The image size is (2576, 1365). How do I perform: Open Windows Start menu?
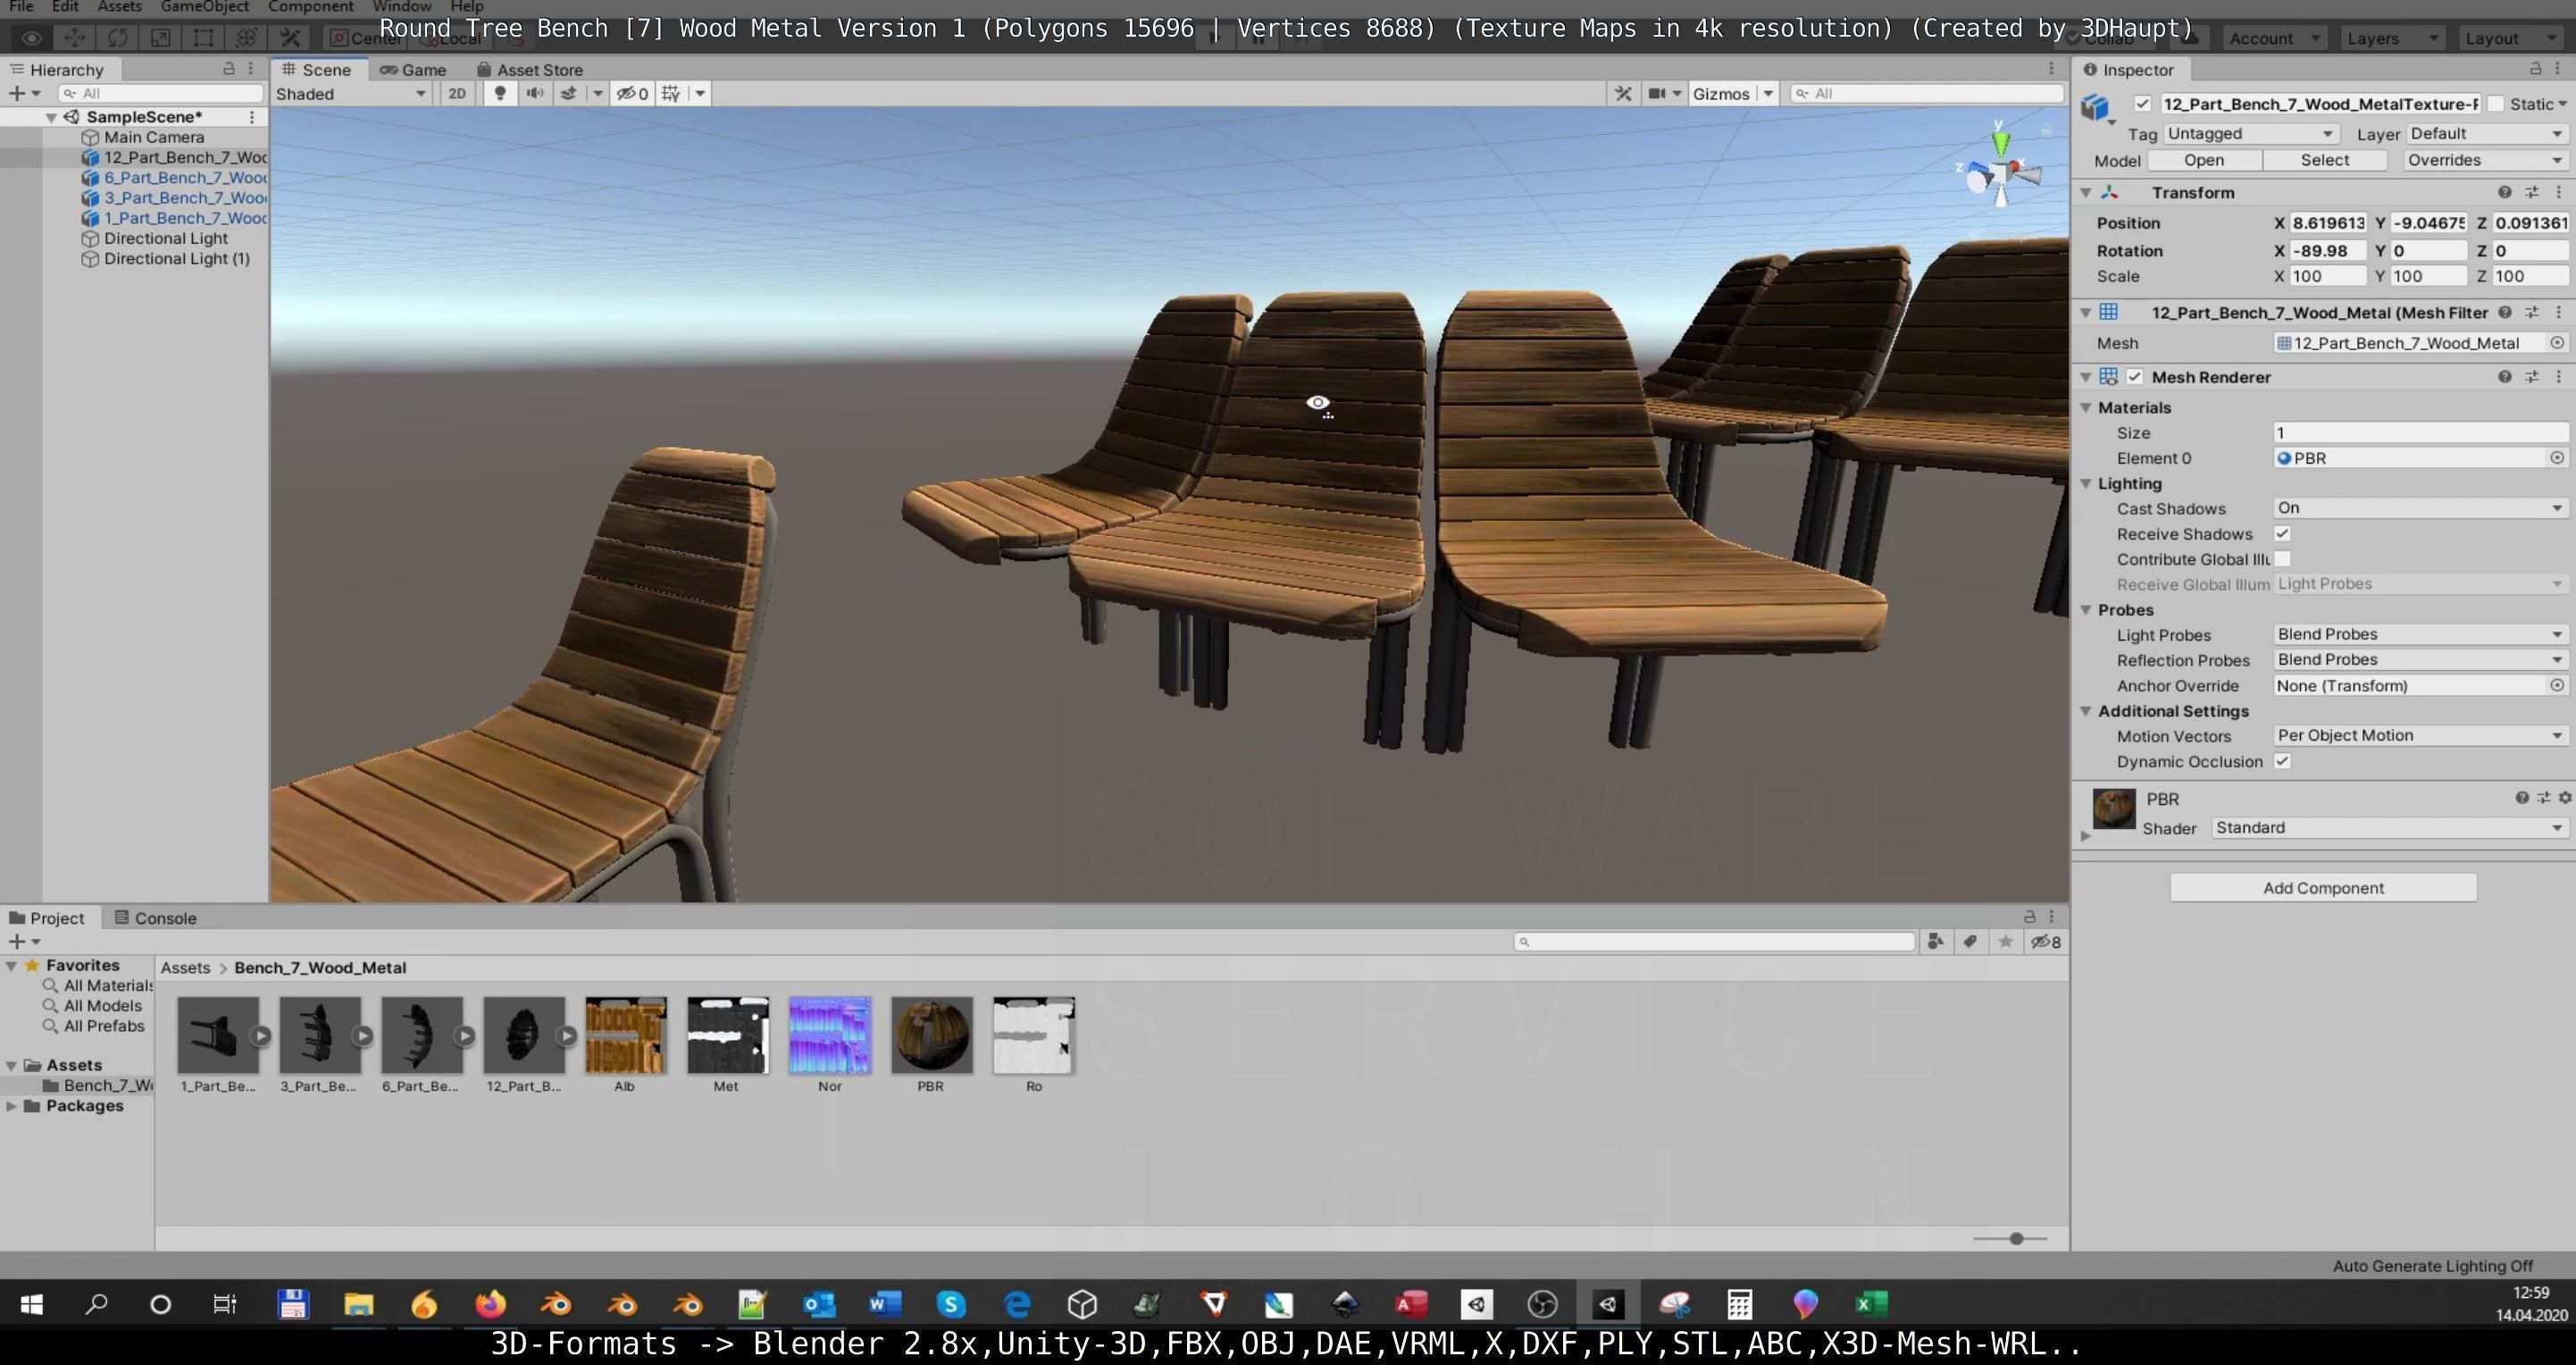pos(31,1304)
